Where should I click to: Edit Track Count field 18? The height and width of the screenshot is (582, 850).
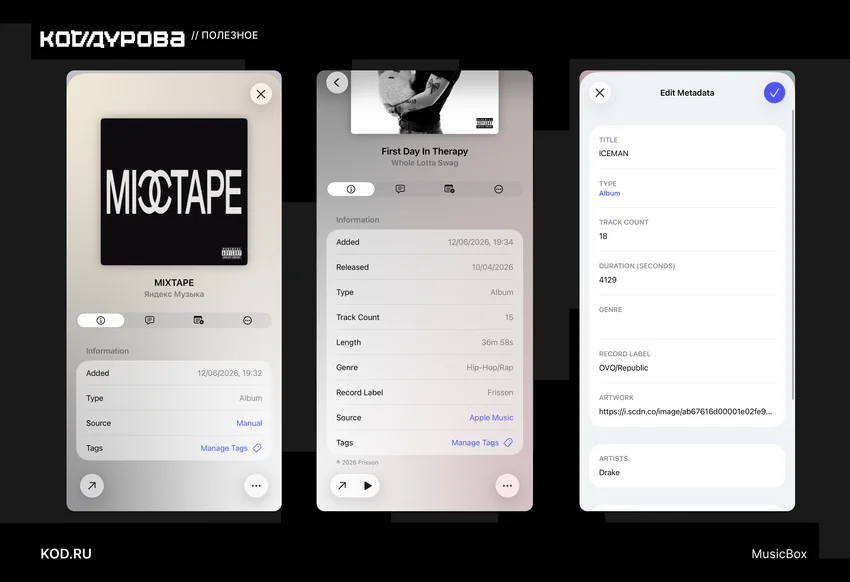(x=687, y=230)
